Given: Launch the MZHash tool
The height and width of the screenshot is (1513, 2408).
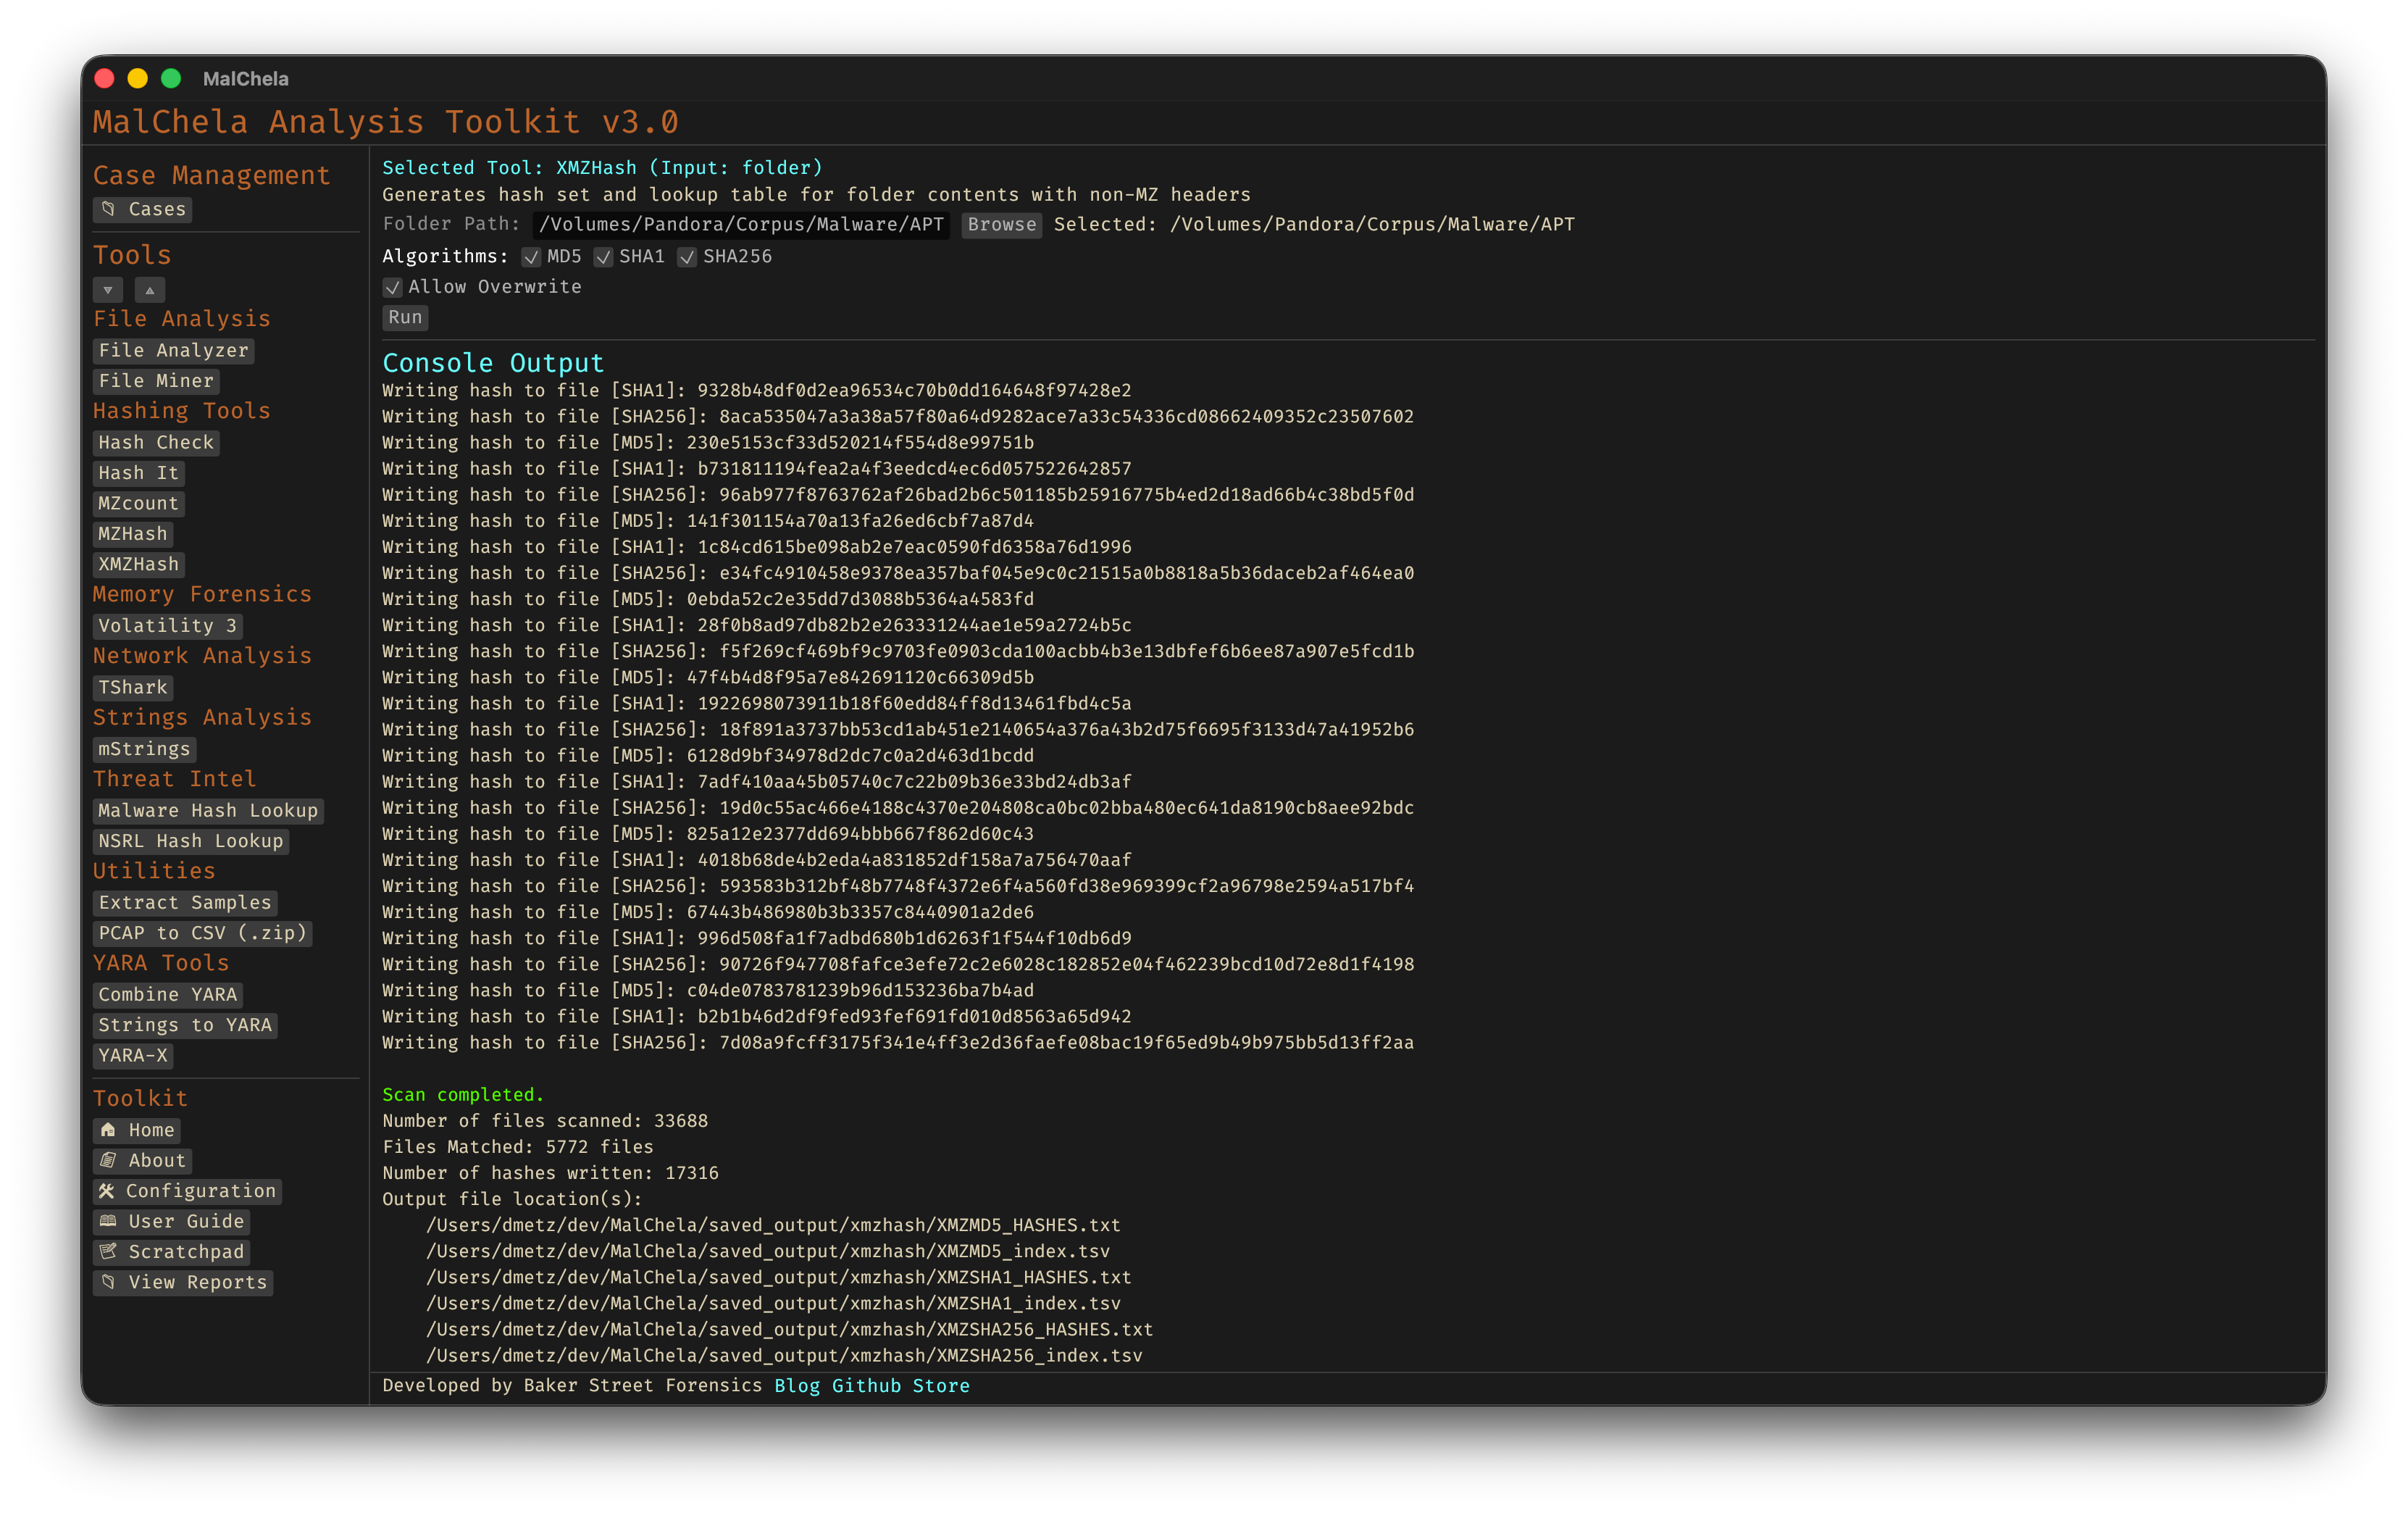Looking at the screenshot, I should (x=133, y=534).
